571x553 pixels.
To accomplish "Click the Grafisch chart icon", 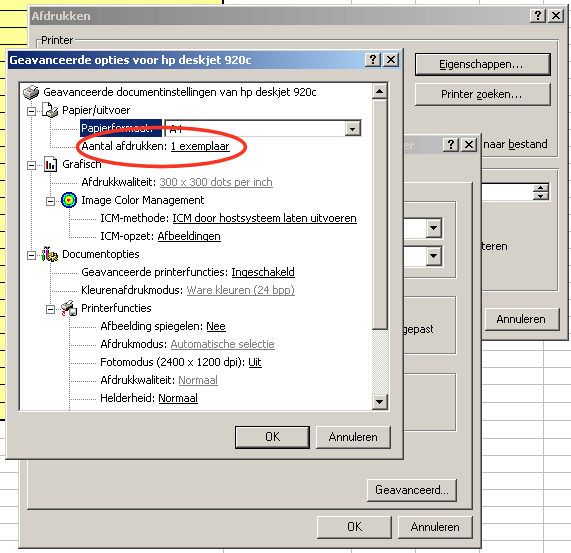I will 50,164.
